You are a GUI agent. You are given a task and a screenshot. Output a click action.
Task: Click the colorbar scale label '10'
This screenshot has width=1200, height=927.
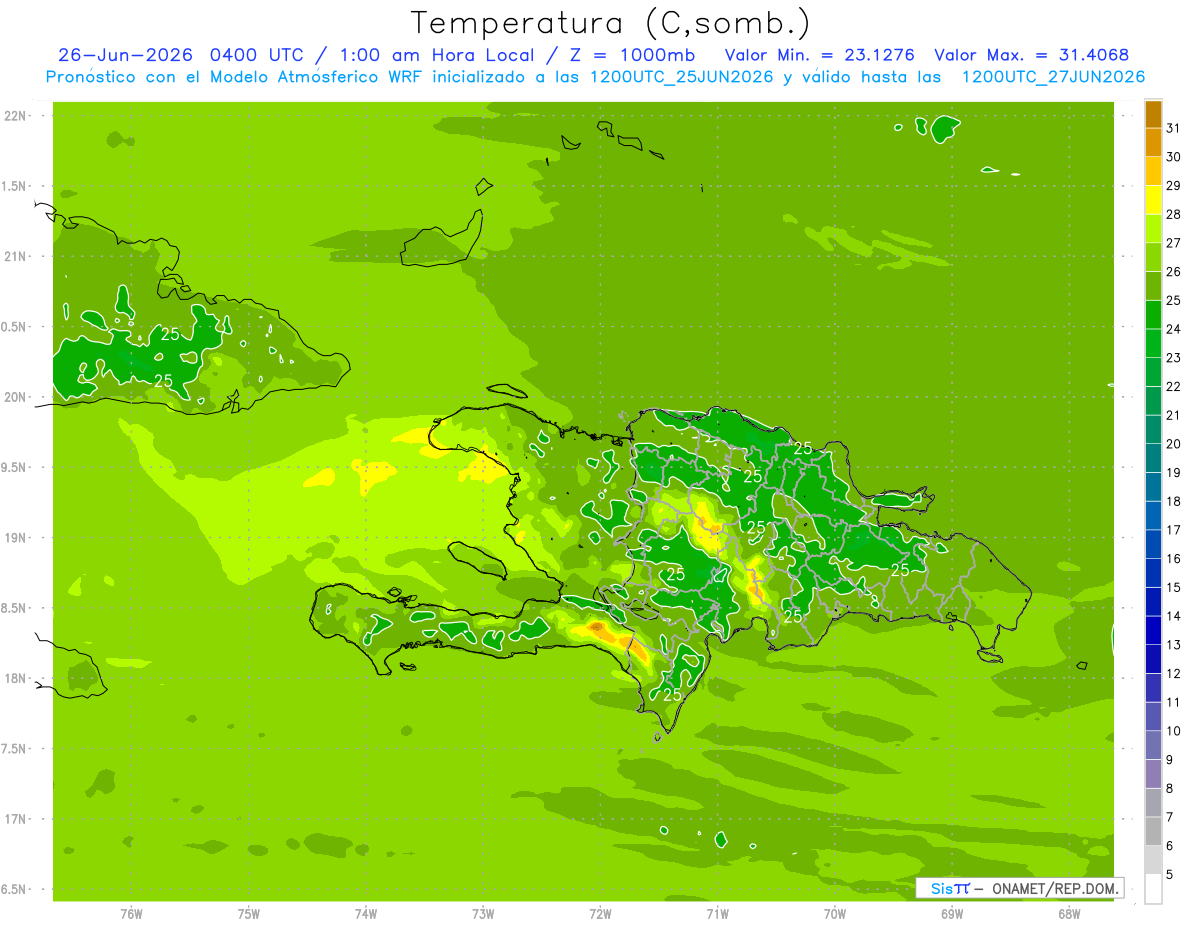[1174, 732]
